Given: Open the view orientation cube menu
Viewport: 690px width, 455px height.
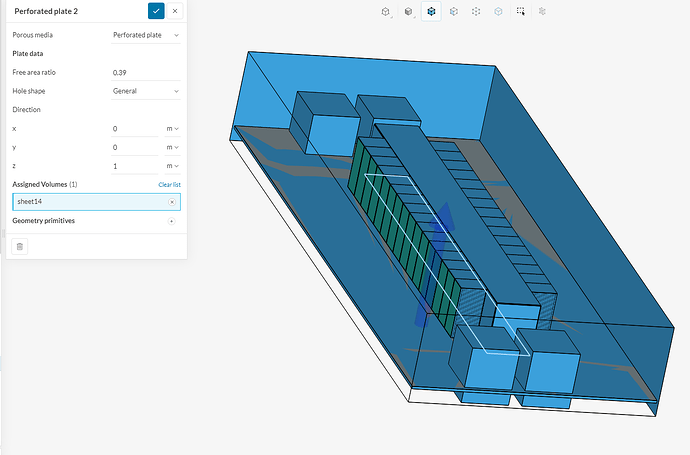Looking at the screenshot, I should coord(386,12).
